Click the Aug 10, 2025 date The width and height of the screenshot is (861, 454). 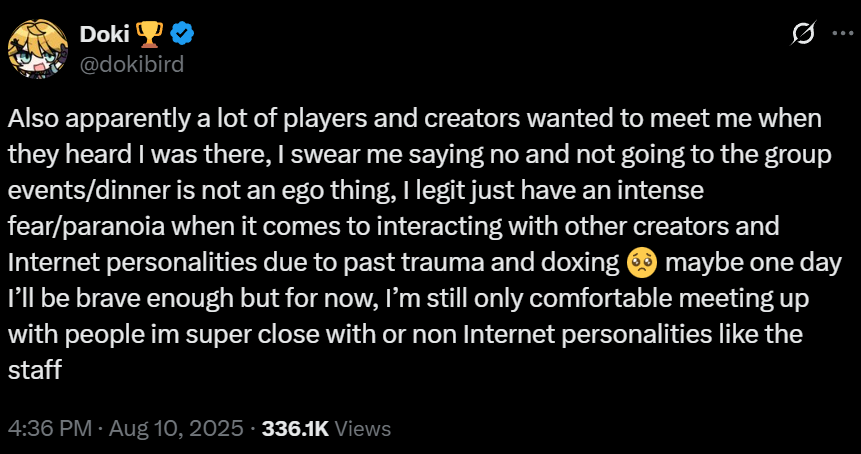tap(174, 428)
